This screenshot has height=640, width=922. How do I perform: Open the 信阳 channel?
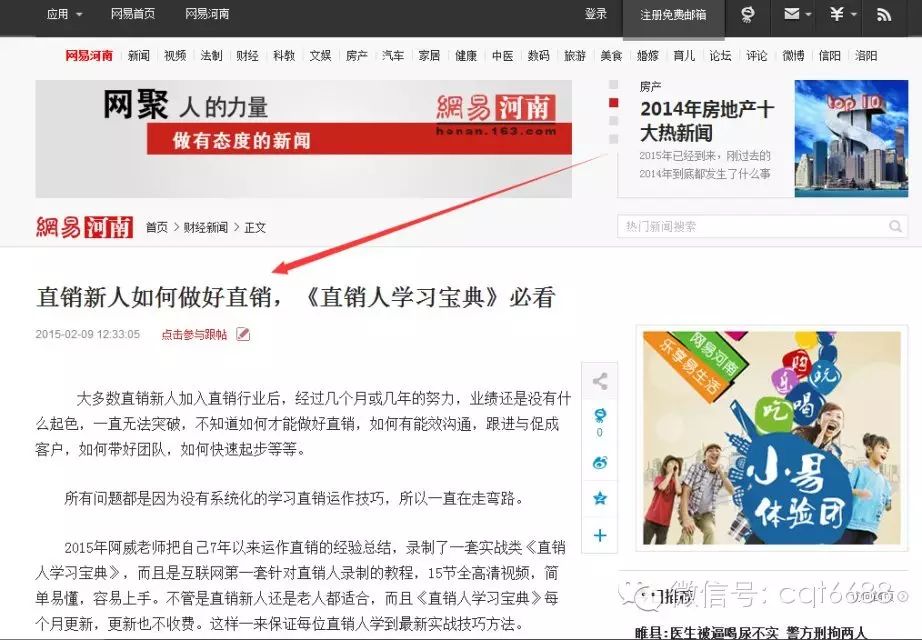829,56
